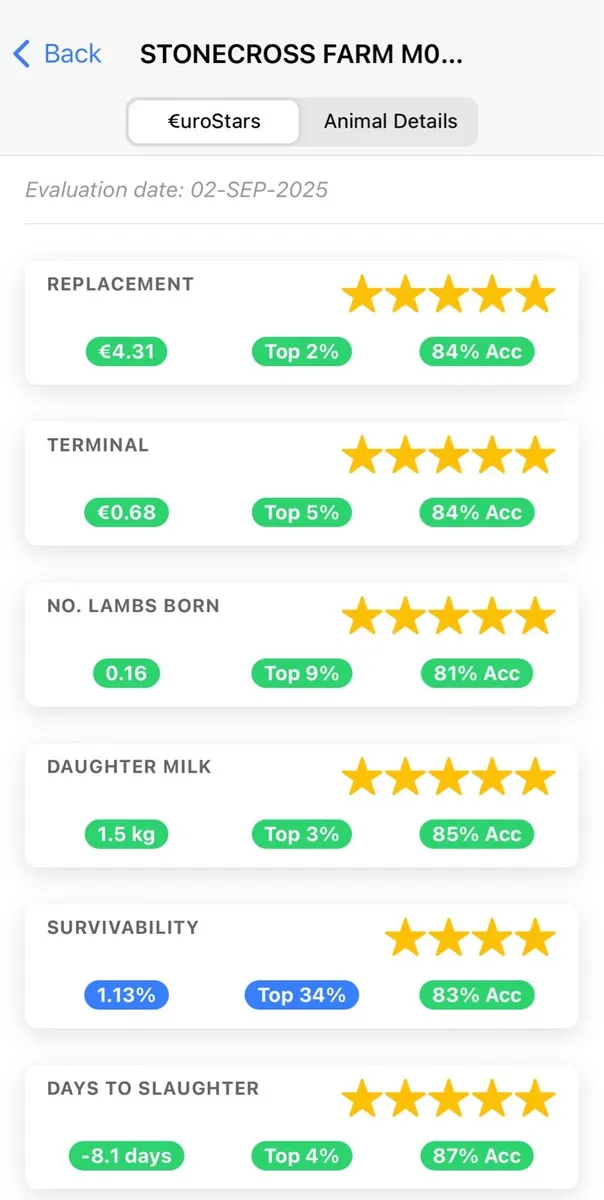Viewport: 604px width, 1200px height.
Task: Click the -8.1 days badge
Action: pos(126,1156)
